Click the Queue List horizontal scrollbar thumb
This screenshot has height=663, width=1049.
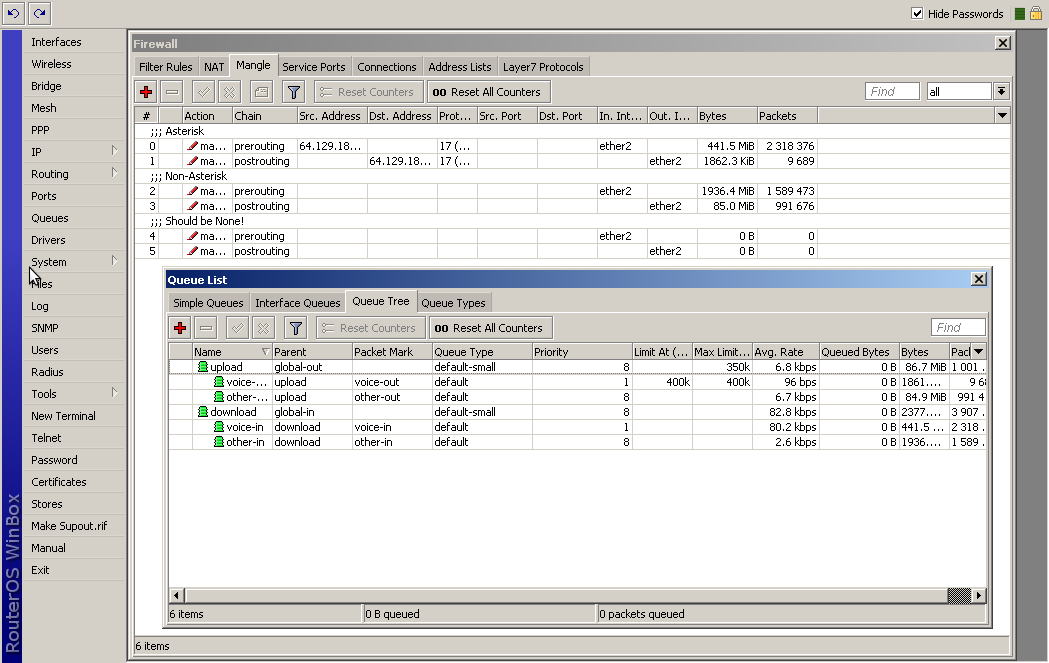[958, 595]
